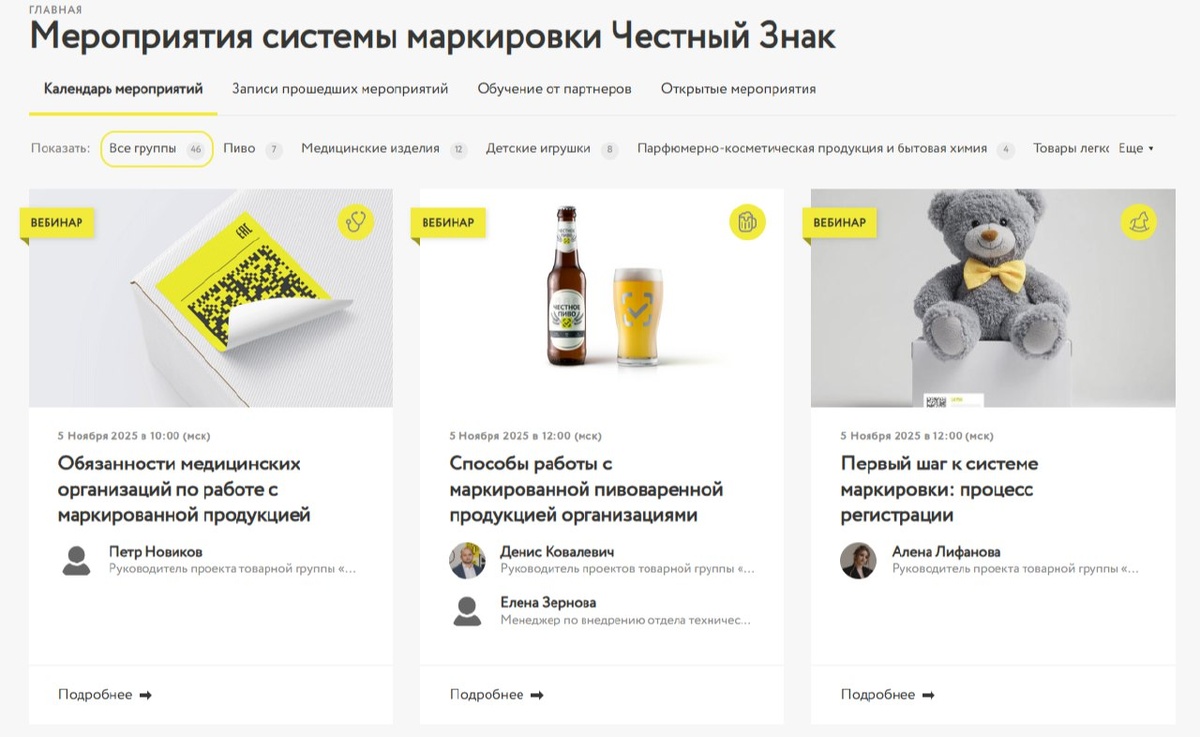This screenshot has height=737, width=1200.
Task: Filter by Парфюмерно-косметическая продукция и бытовая химия
Action: click(826, 149)
